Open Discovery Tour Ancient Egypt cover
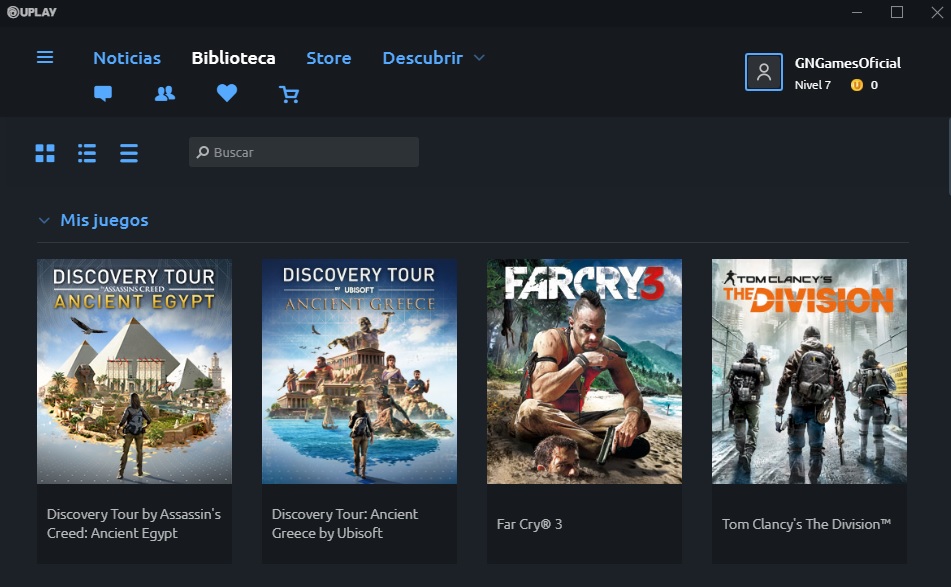The height and width of the screenshot is (587, 951). click(134, 372)
